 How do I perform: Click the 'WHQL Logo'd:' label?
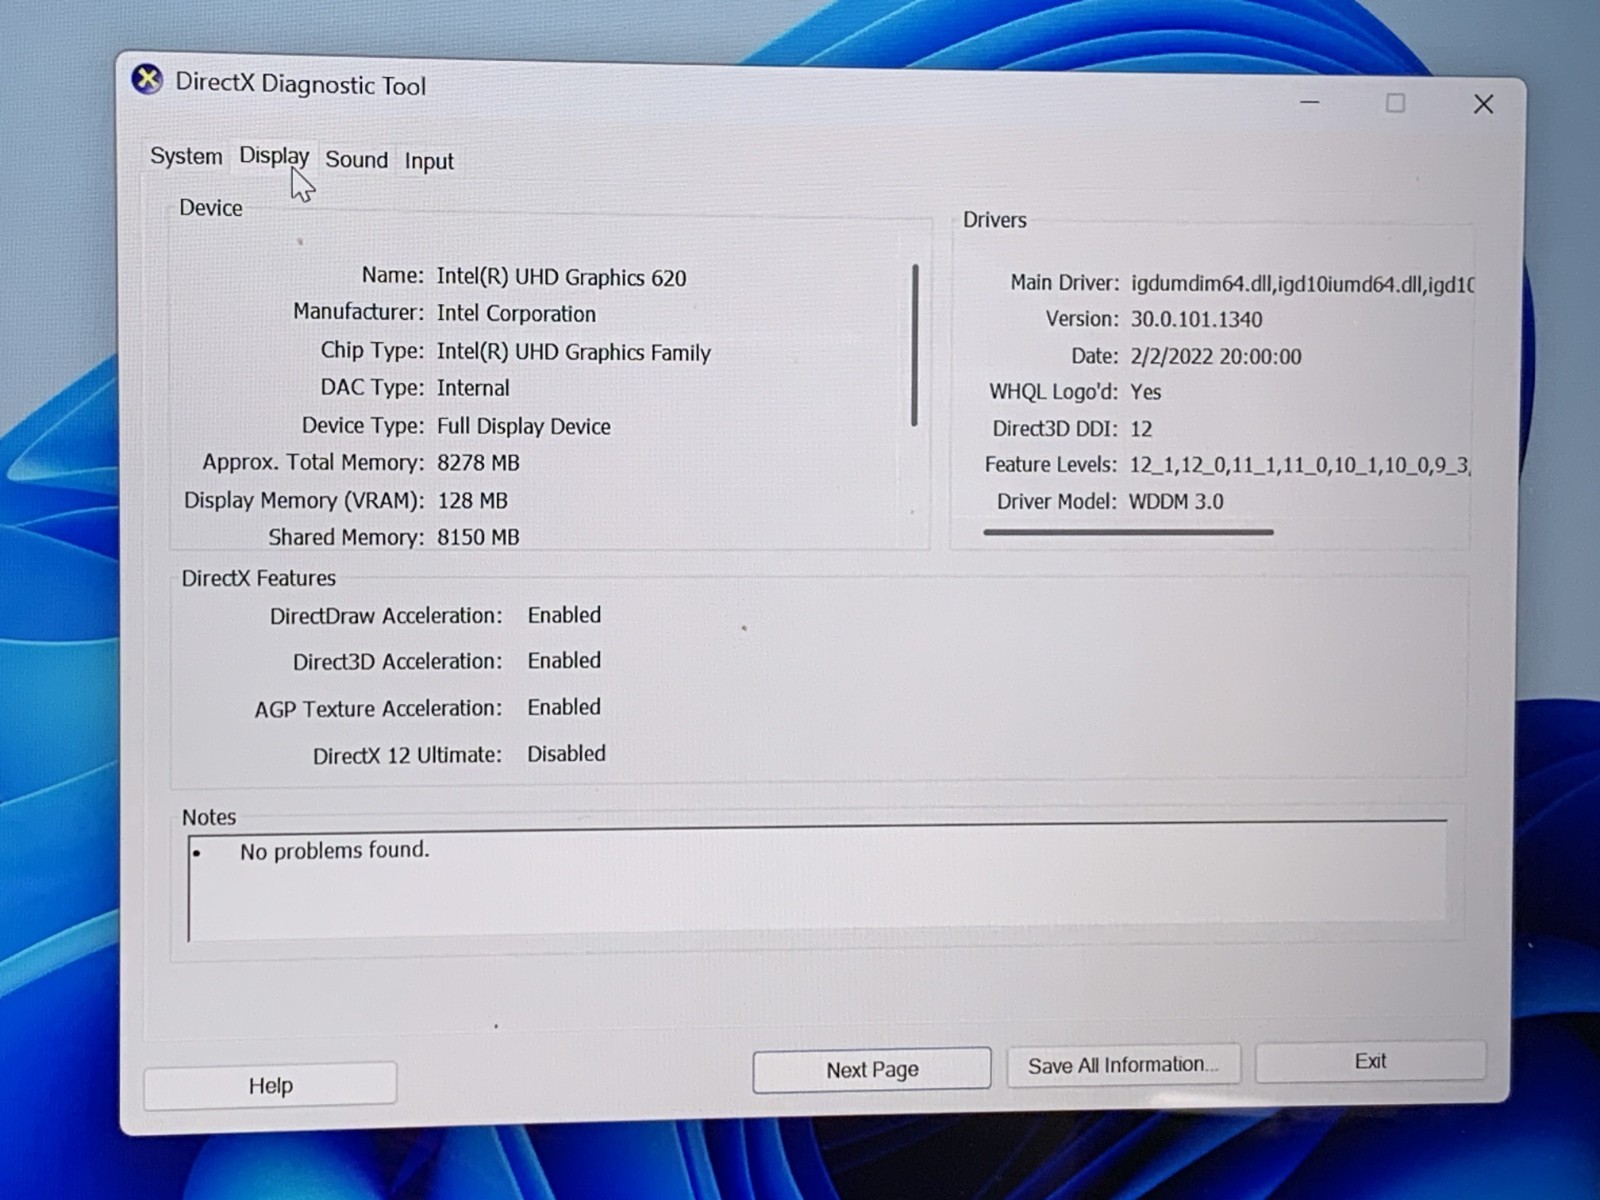click(1054, 391)
